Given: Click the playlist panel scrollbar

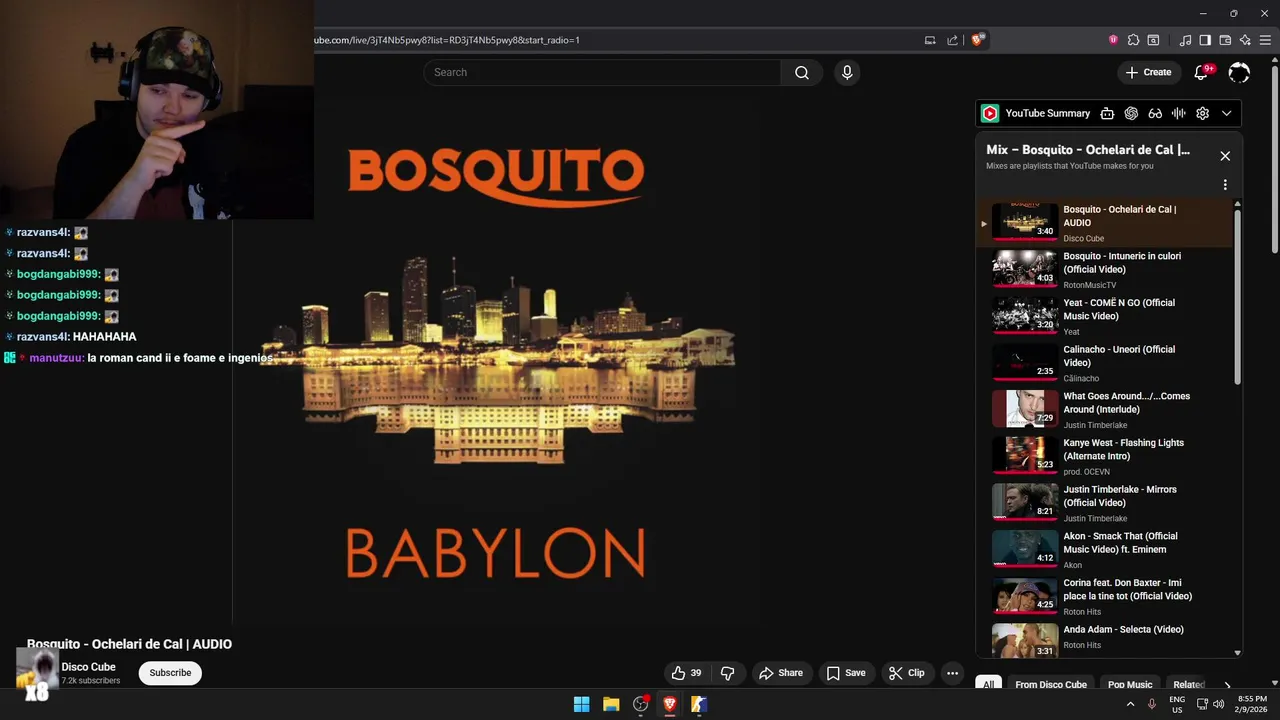Looking at the screenshot, I should 1238,295.
